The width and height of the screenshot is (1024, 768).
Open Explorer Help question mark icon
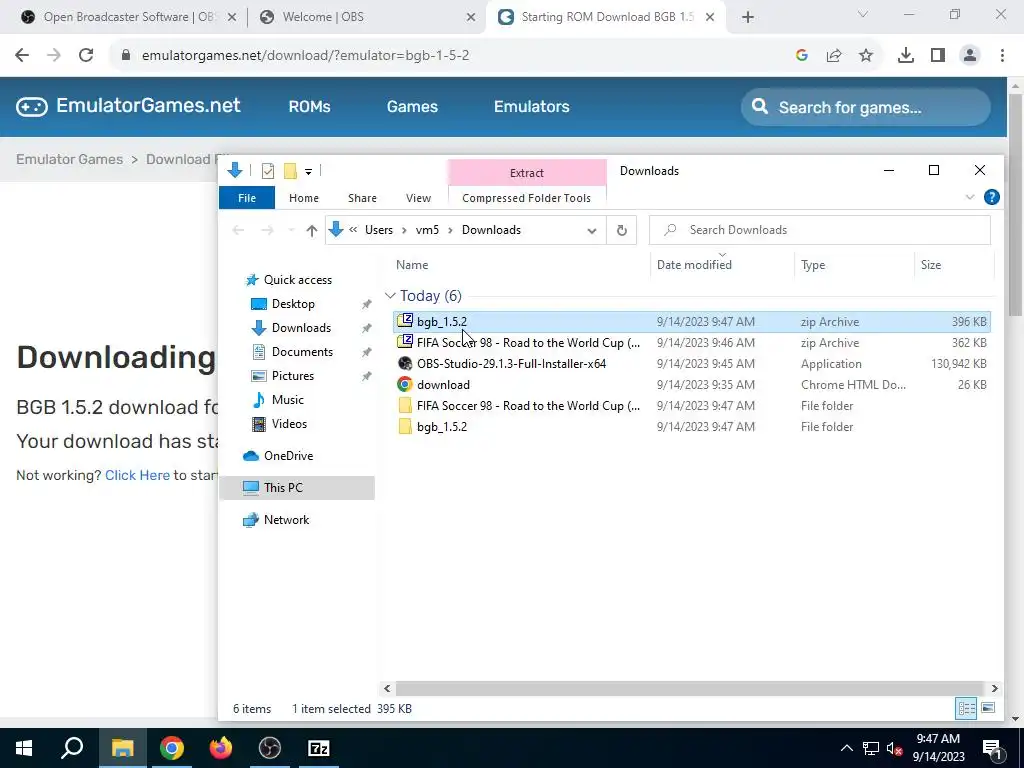[991, 197]
